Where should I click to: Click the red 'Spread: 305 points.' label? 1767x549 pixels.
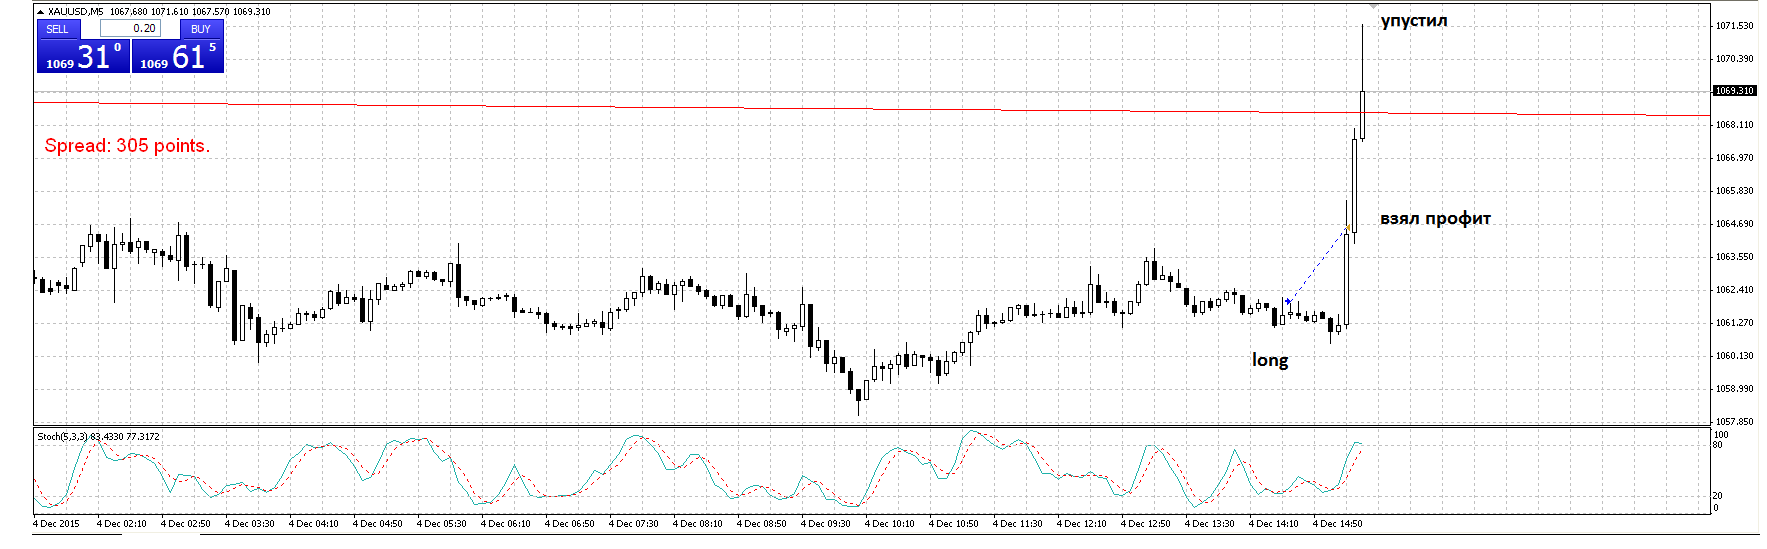click(x=127, y=146)
